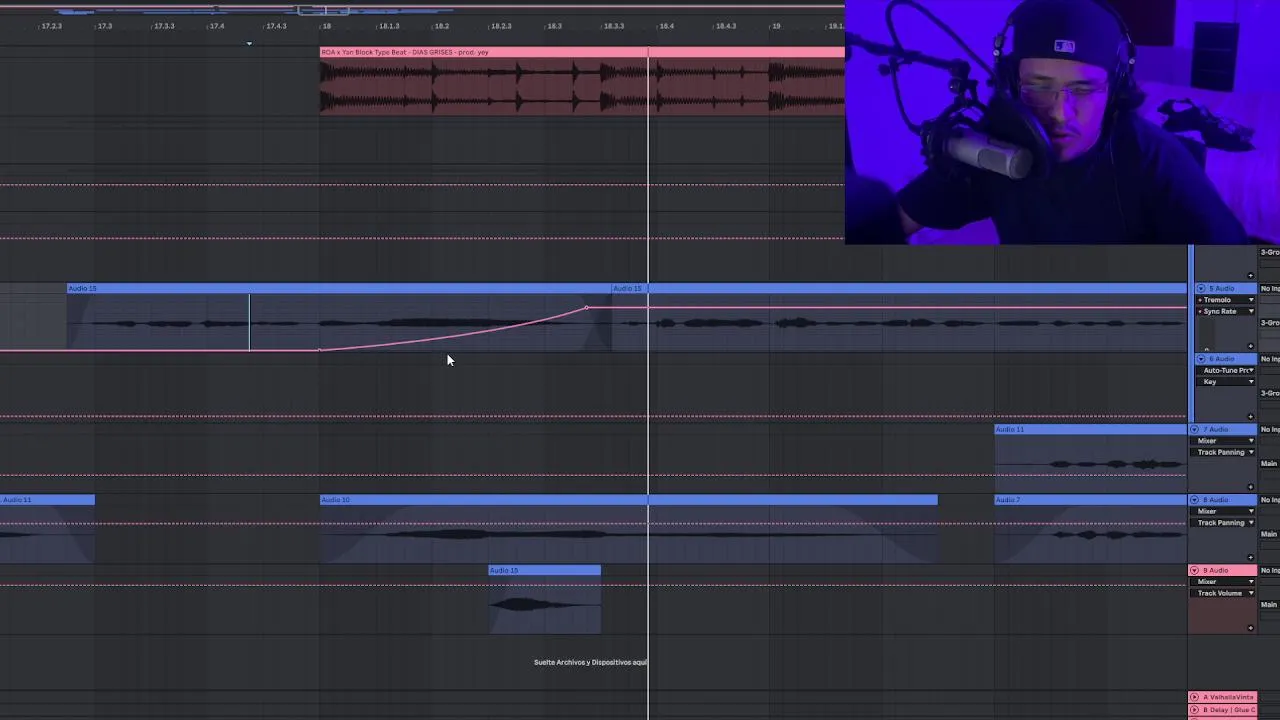This screenshot has height=720, width=1280.
Task: Click the ruler at position 18.4
Action: tap(666, 26)
